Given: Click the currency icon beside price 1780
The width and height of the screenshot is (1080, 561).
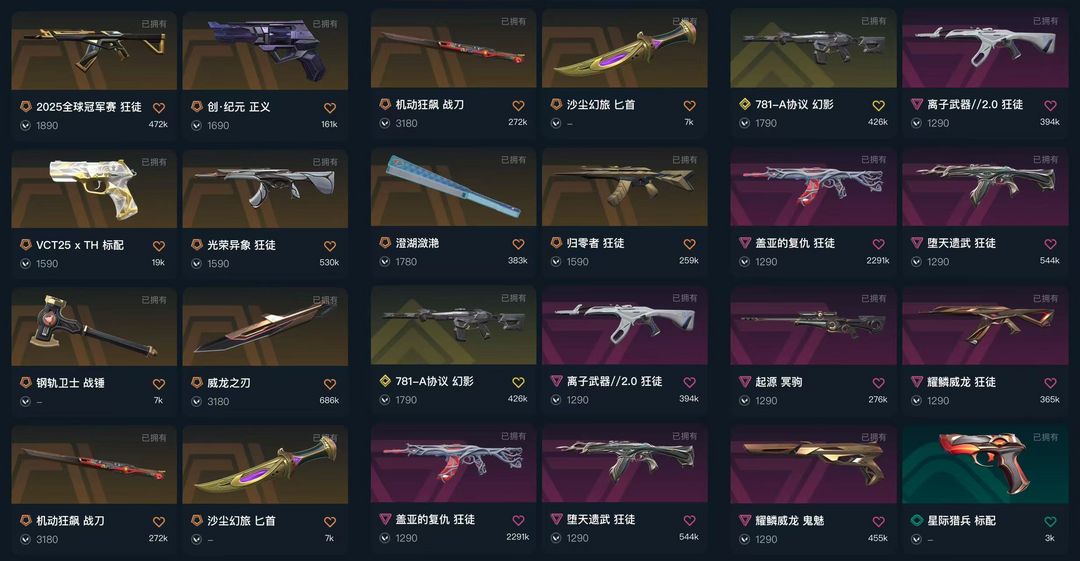Looking at the screenshot, I should pyautogui.click(x=385, y=262).
